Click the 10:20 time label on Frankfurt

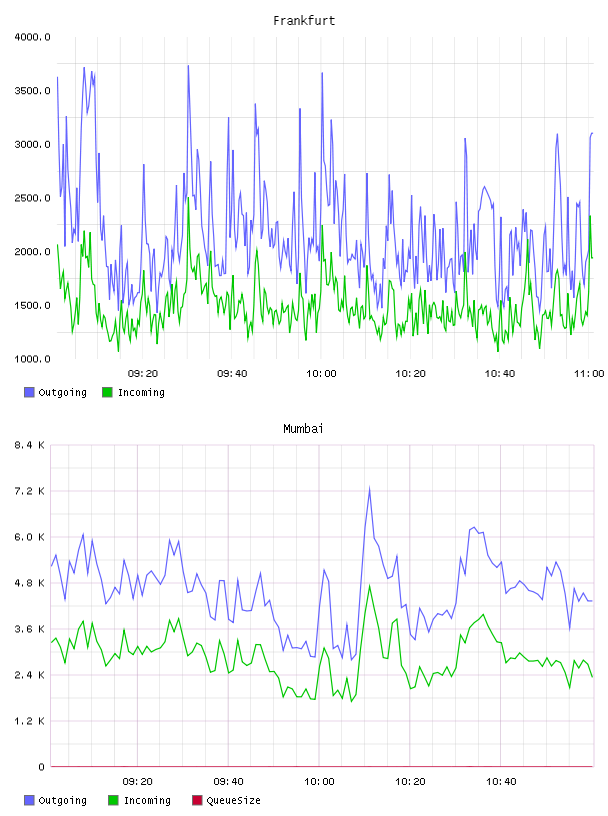coord(410,373)
